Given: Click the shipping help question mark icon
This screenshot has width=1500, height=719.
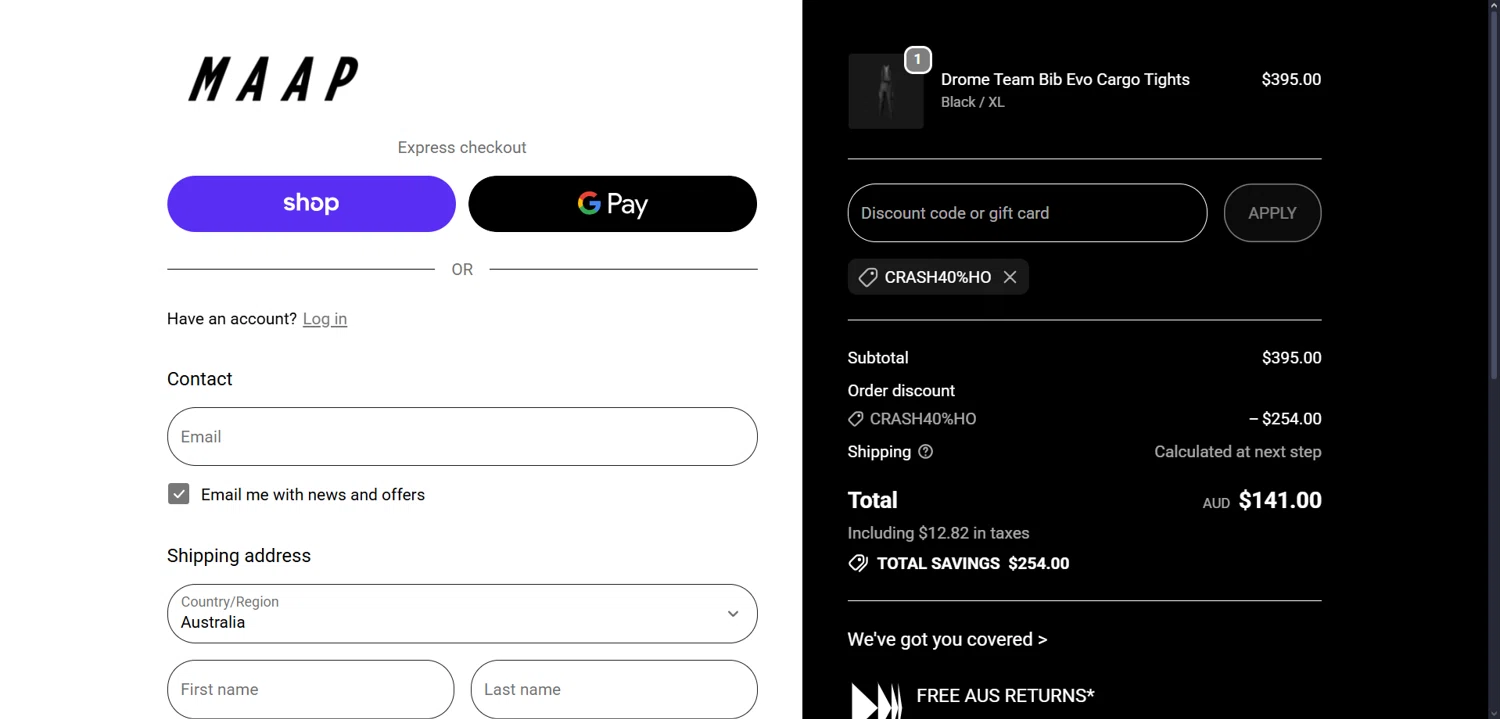Looking at the screenshot, I should pos(925,452).
